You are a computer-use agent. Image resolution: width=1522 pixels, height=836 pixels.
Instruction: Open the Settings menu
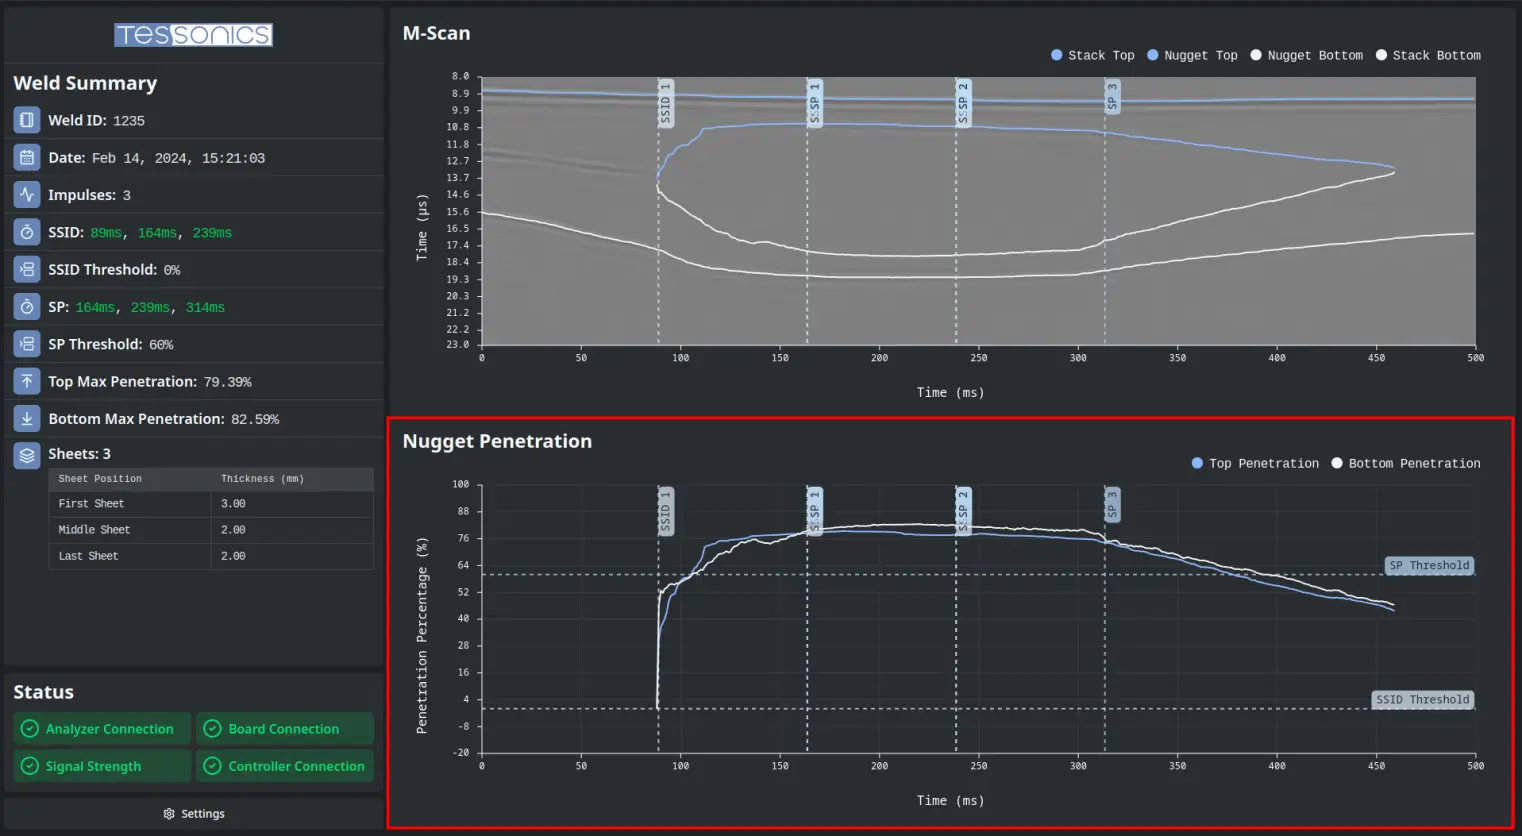(193, 813)
